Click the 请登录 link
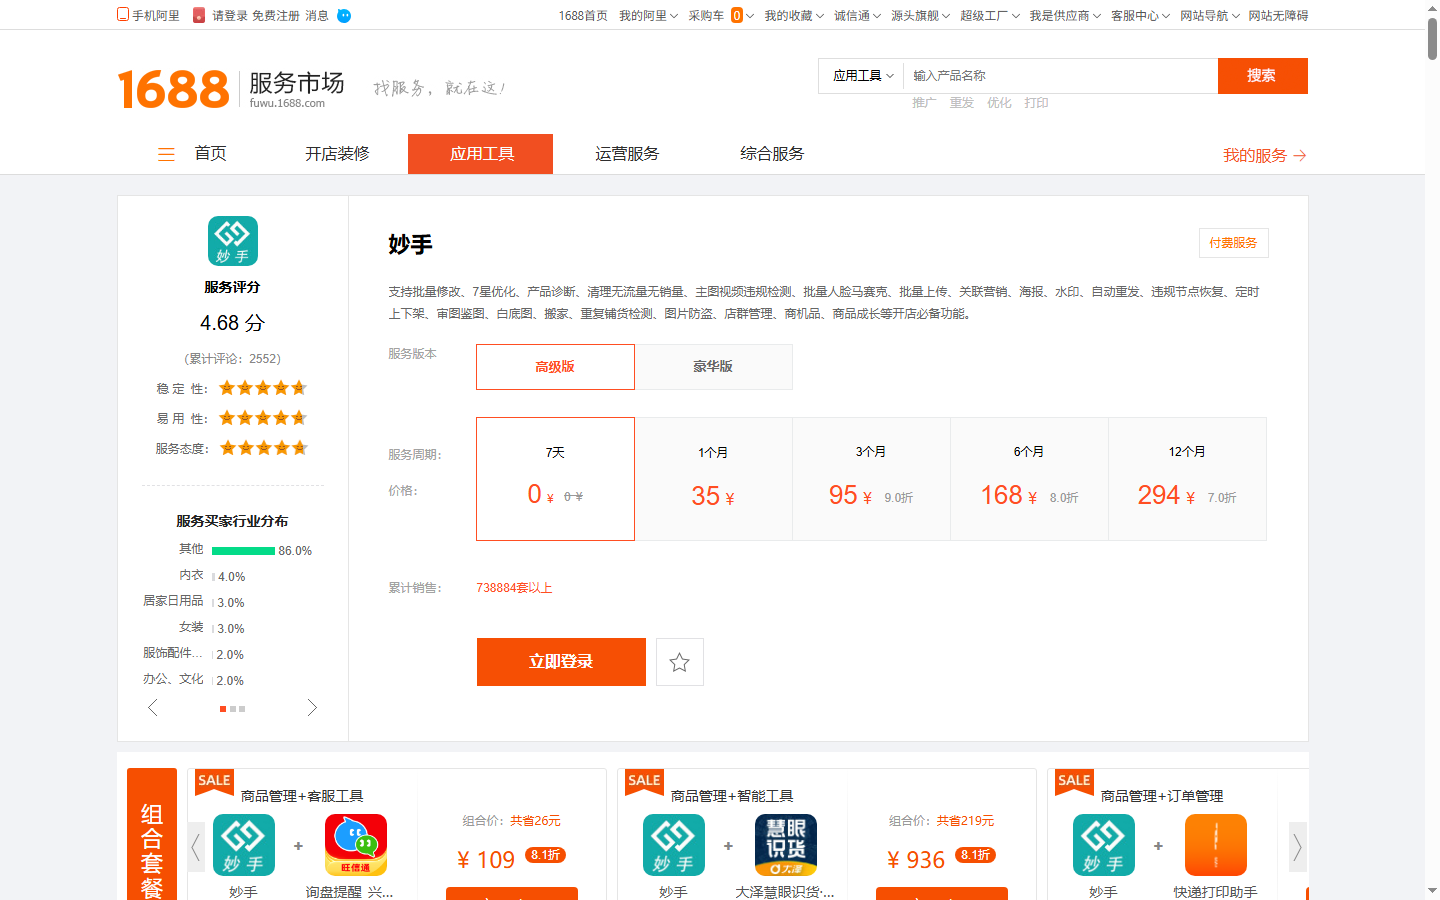 [x=230, y=16]
